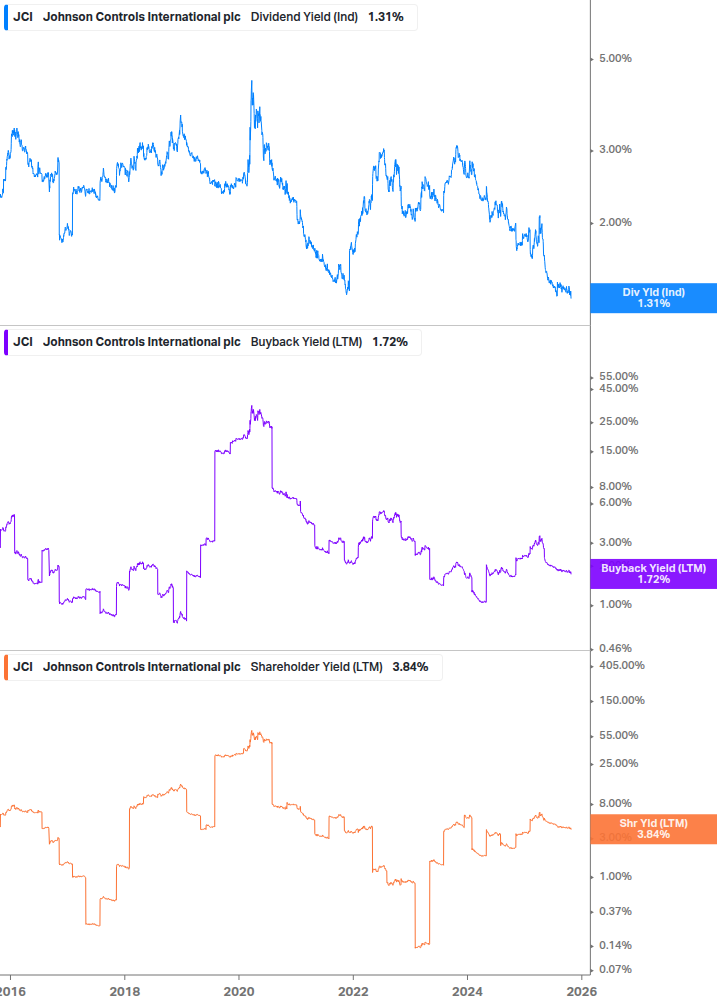Select the 'Buyback Yield (LTM)' legend label
Screen dimensions: 717x1005
tap(306, 342)
